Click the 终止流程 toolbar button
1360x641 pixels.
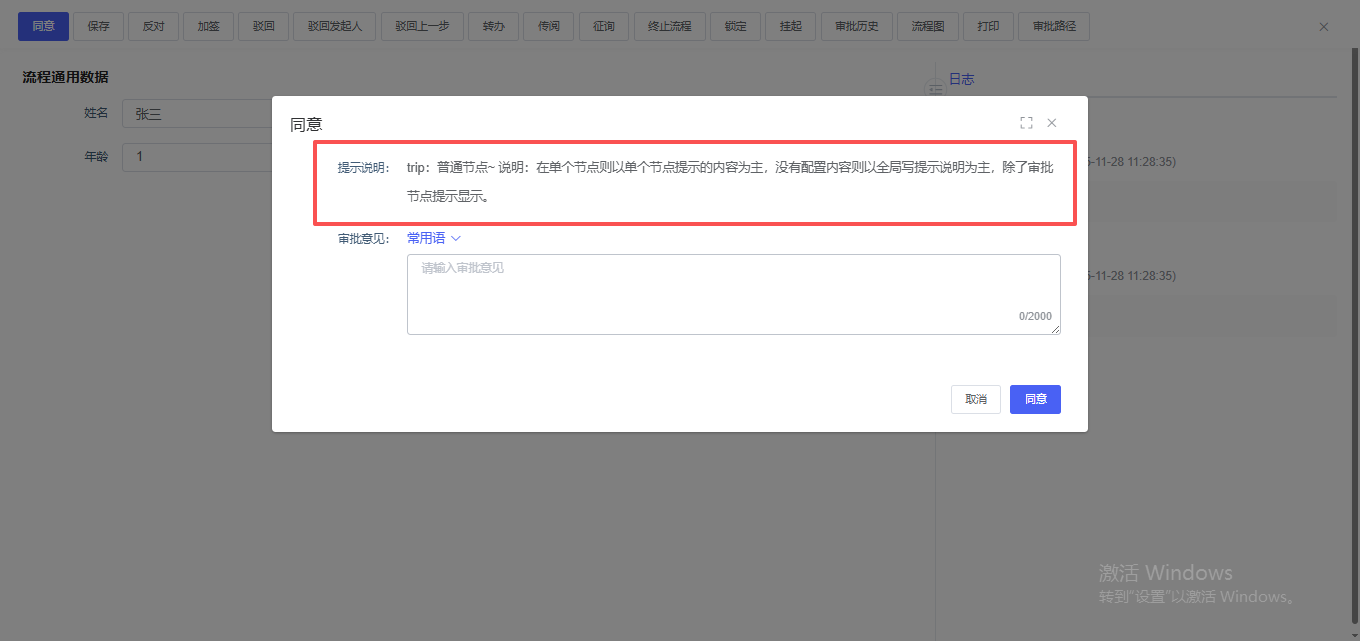(x=670, y=27)
